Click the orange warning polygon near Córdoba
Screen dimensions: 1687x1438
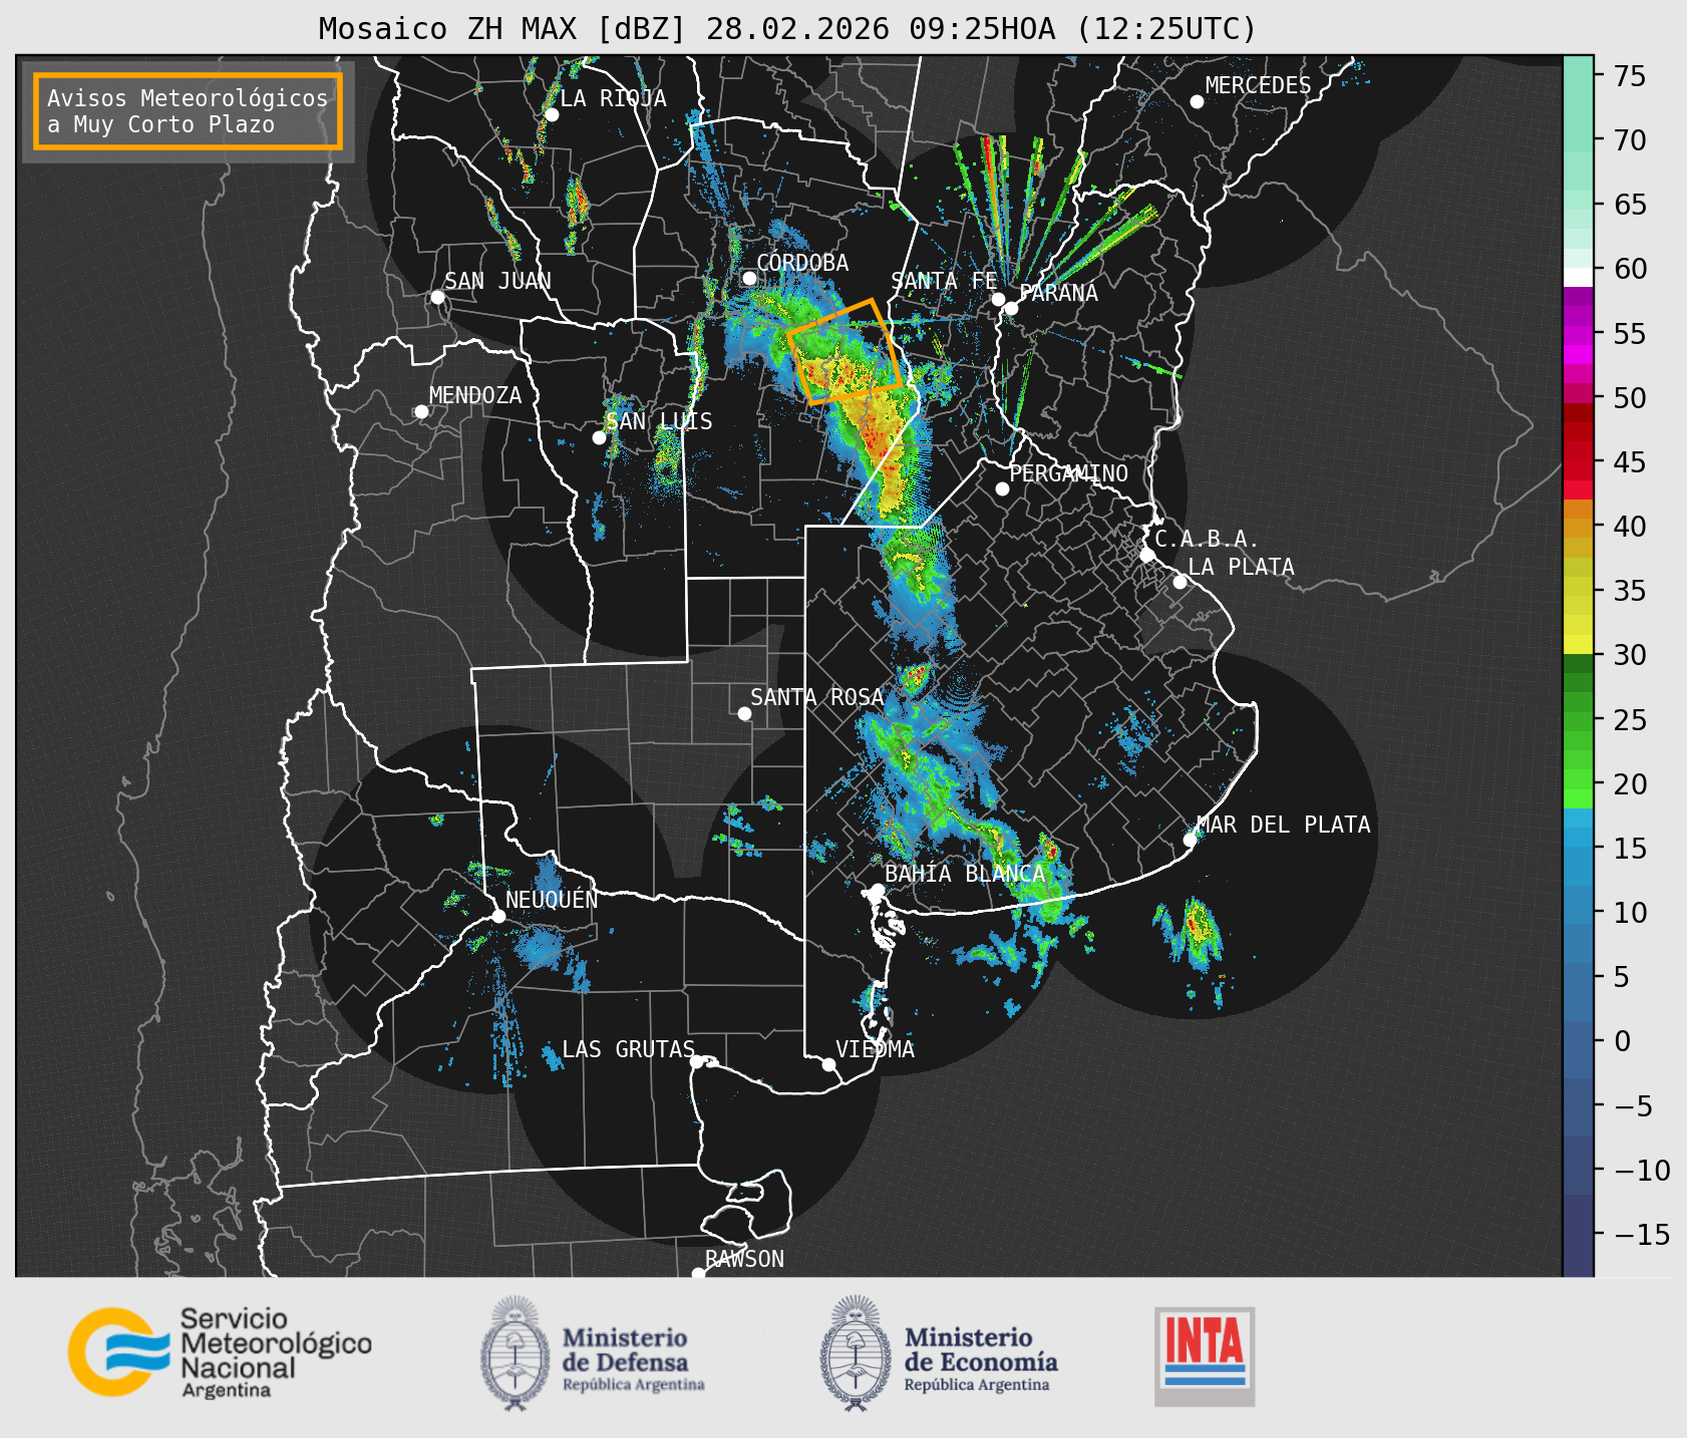(845, 351)
